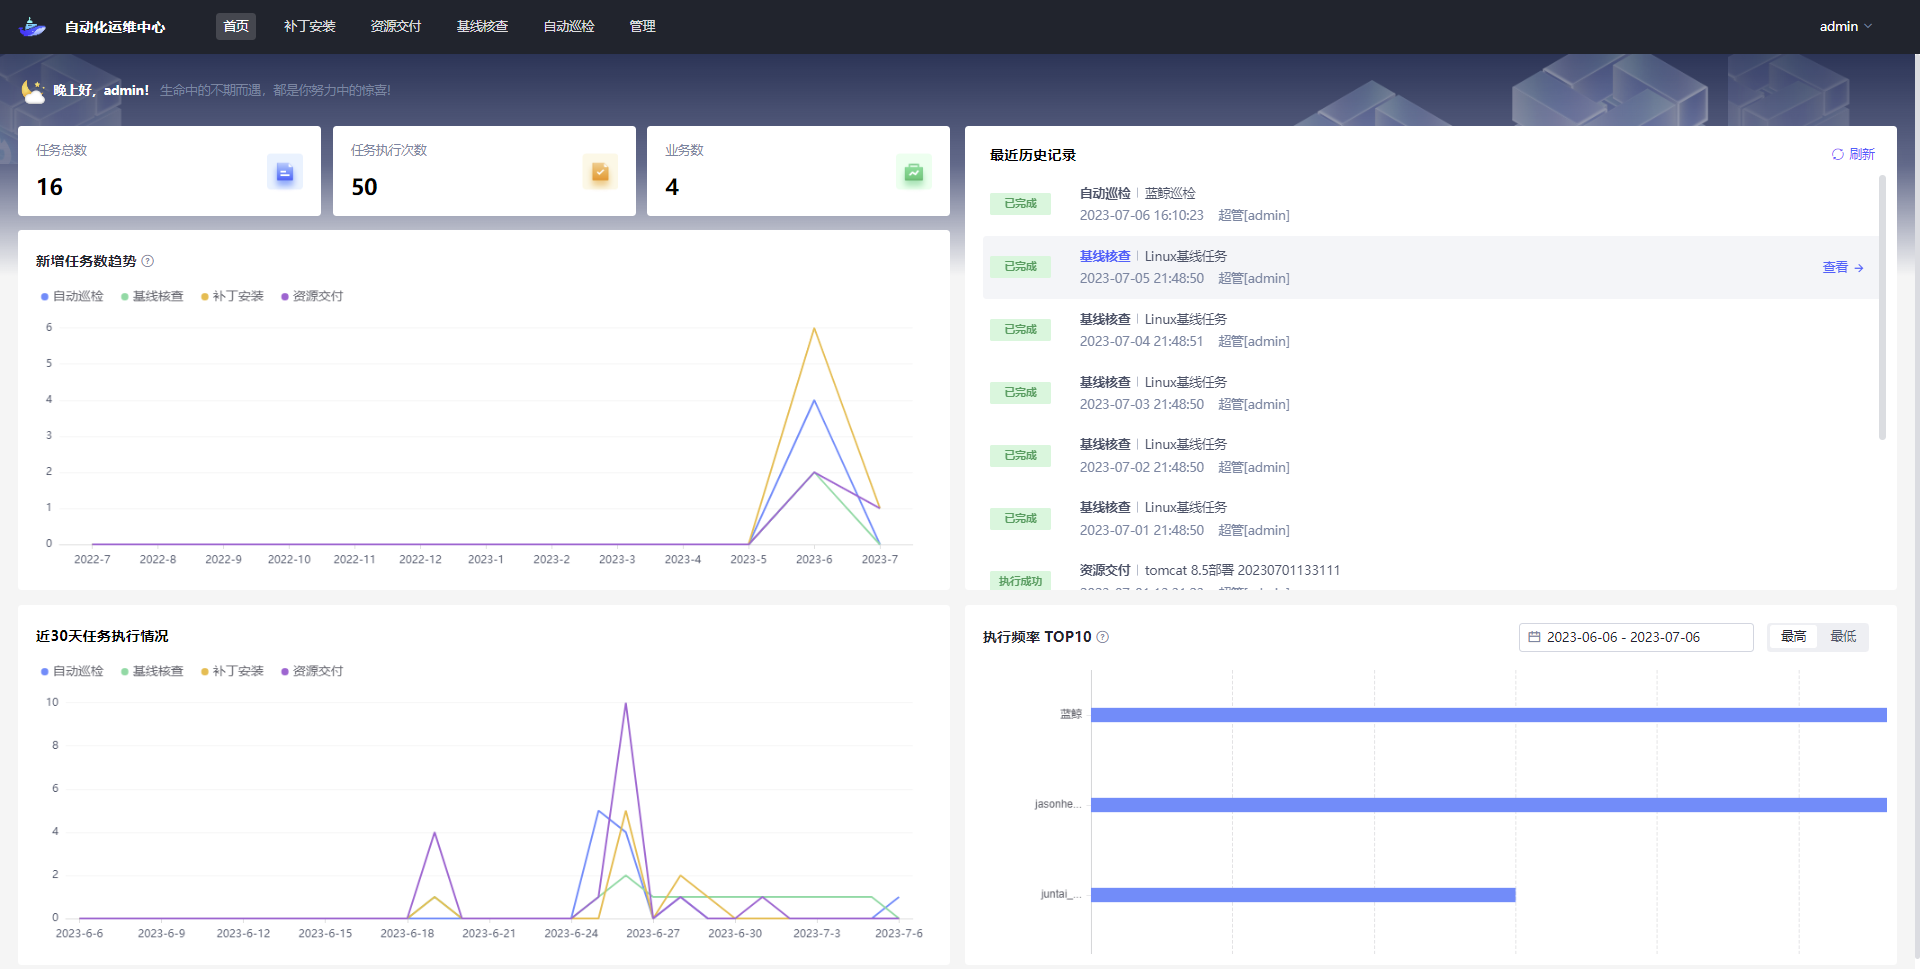The image size is (1920, 969).
Task: Click the orange 任务执行次数 card icon
Action: (x=600, y=172)
